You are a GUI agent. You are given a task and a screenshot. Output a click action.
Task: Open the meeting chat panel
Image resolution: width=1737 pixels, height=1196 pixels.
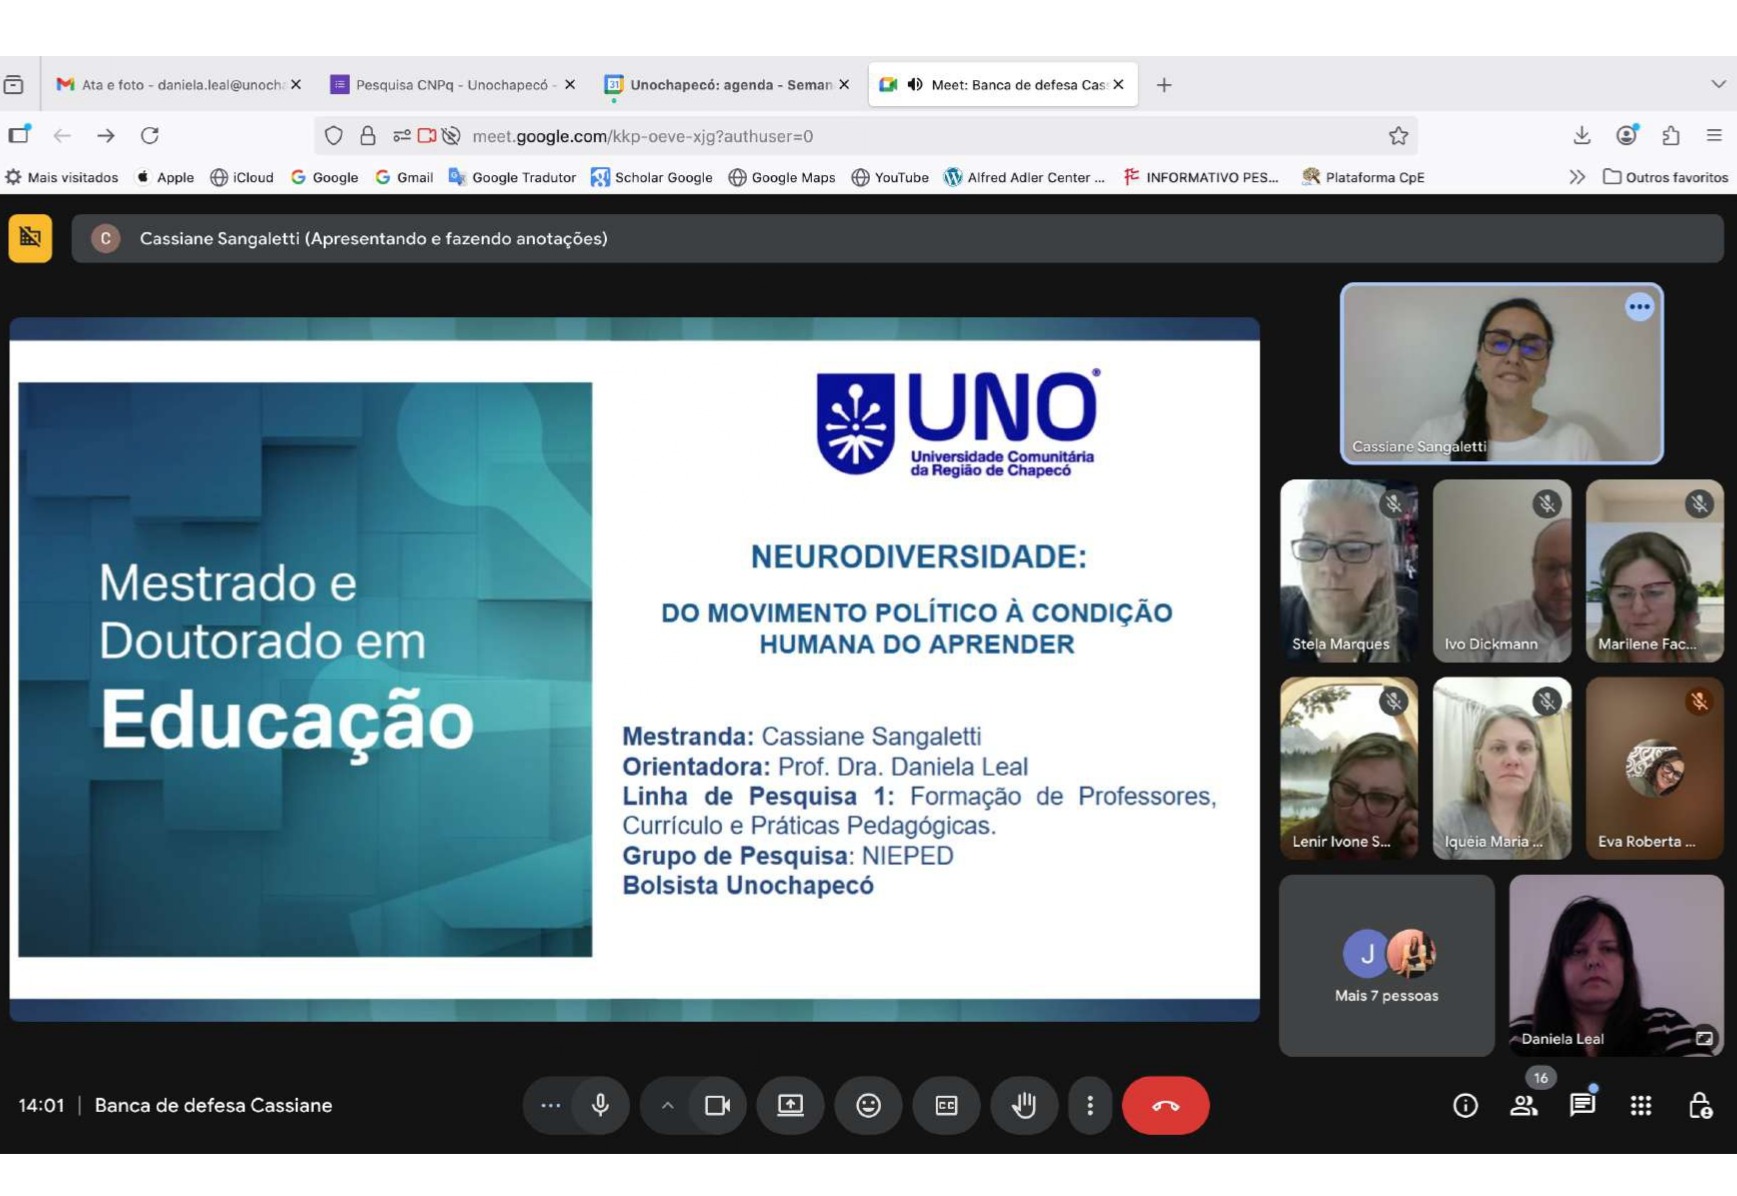click(x=1582, y=1105)
